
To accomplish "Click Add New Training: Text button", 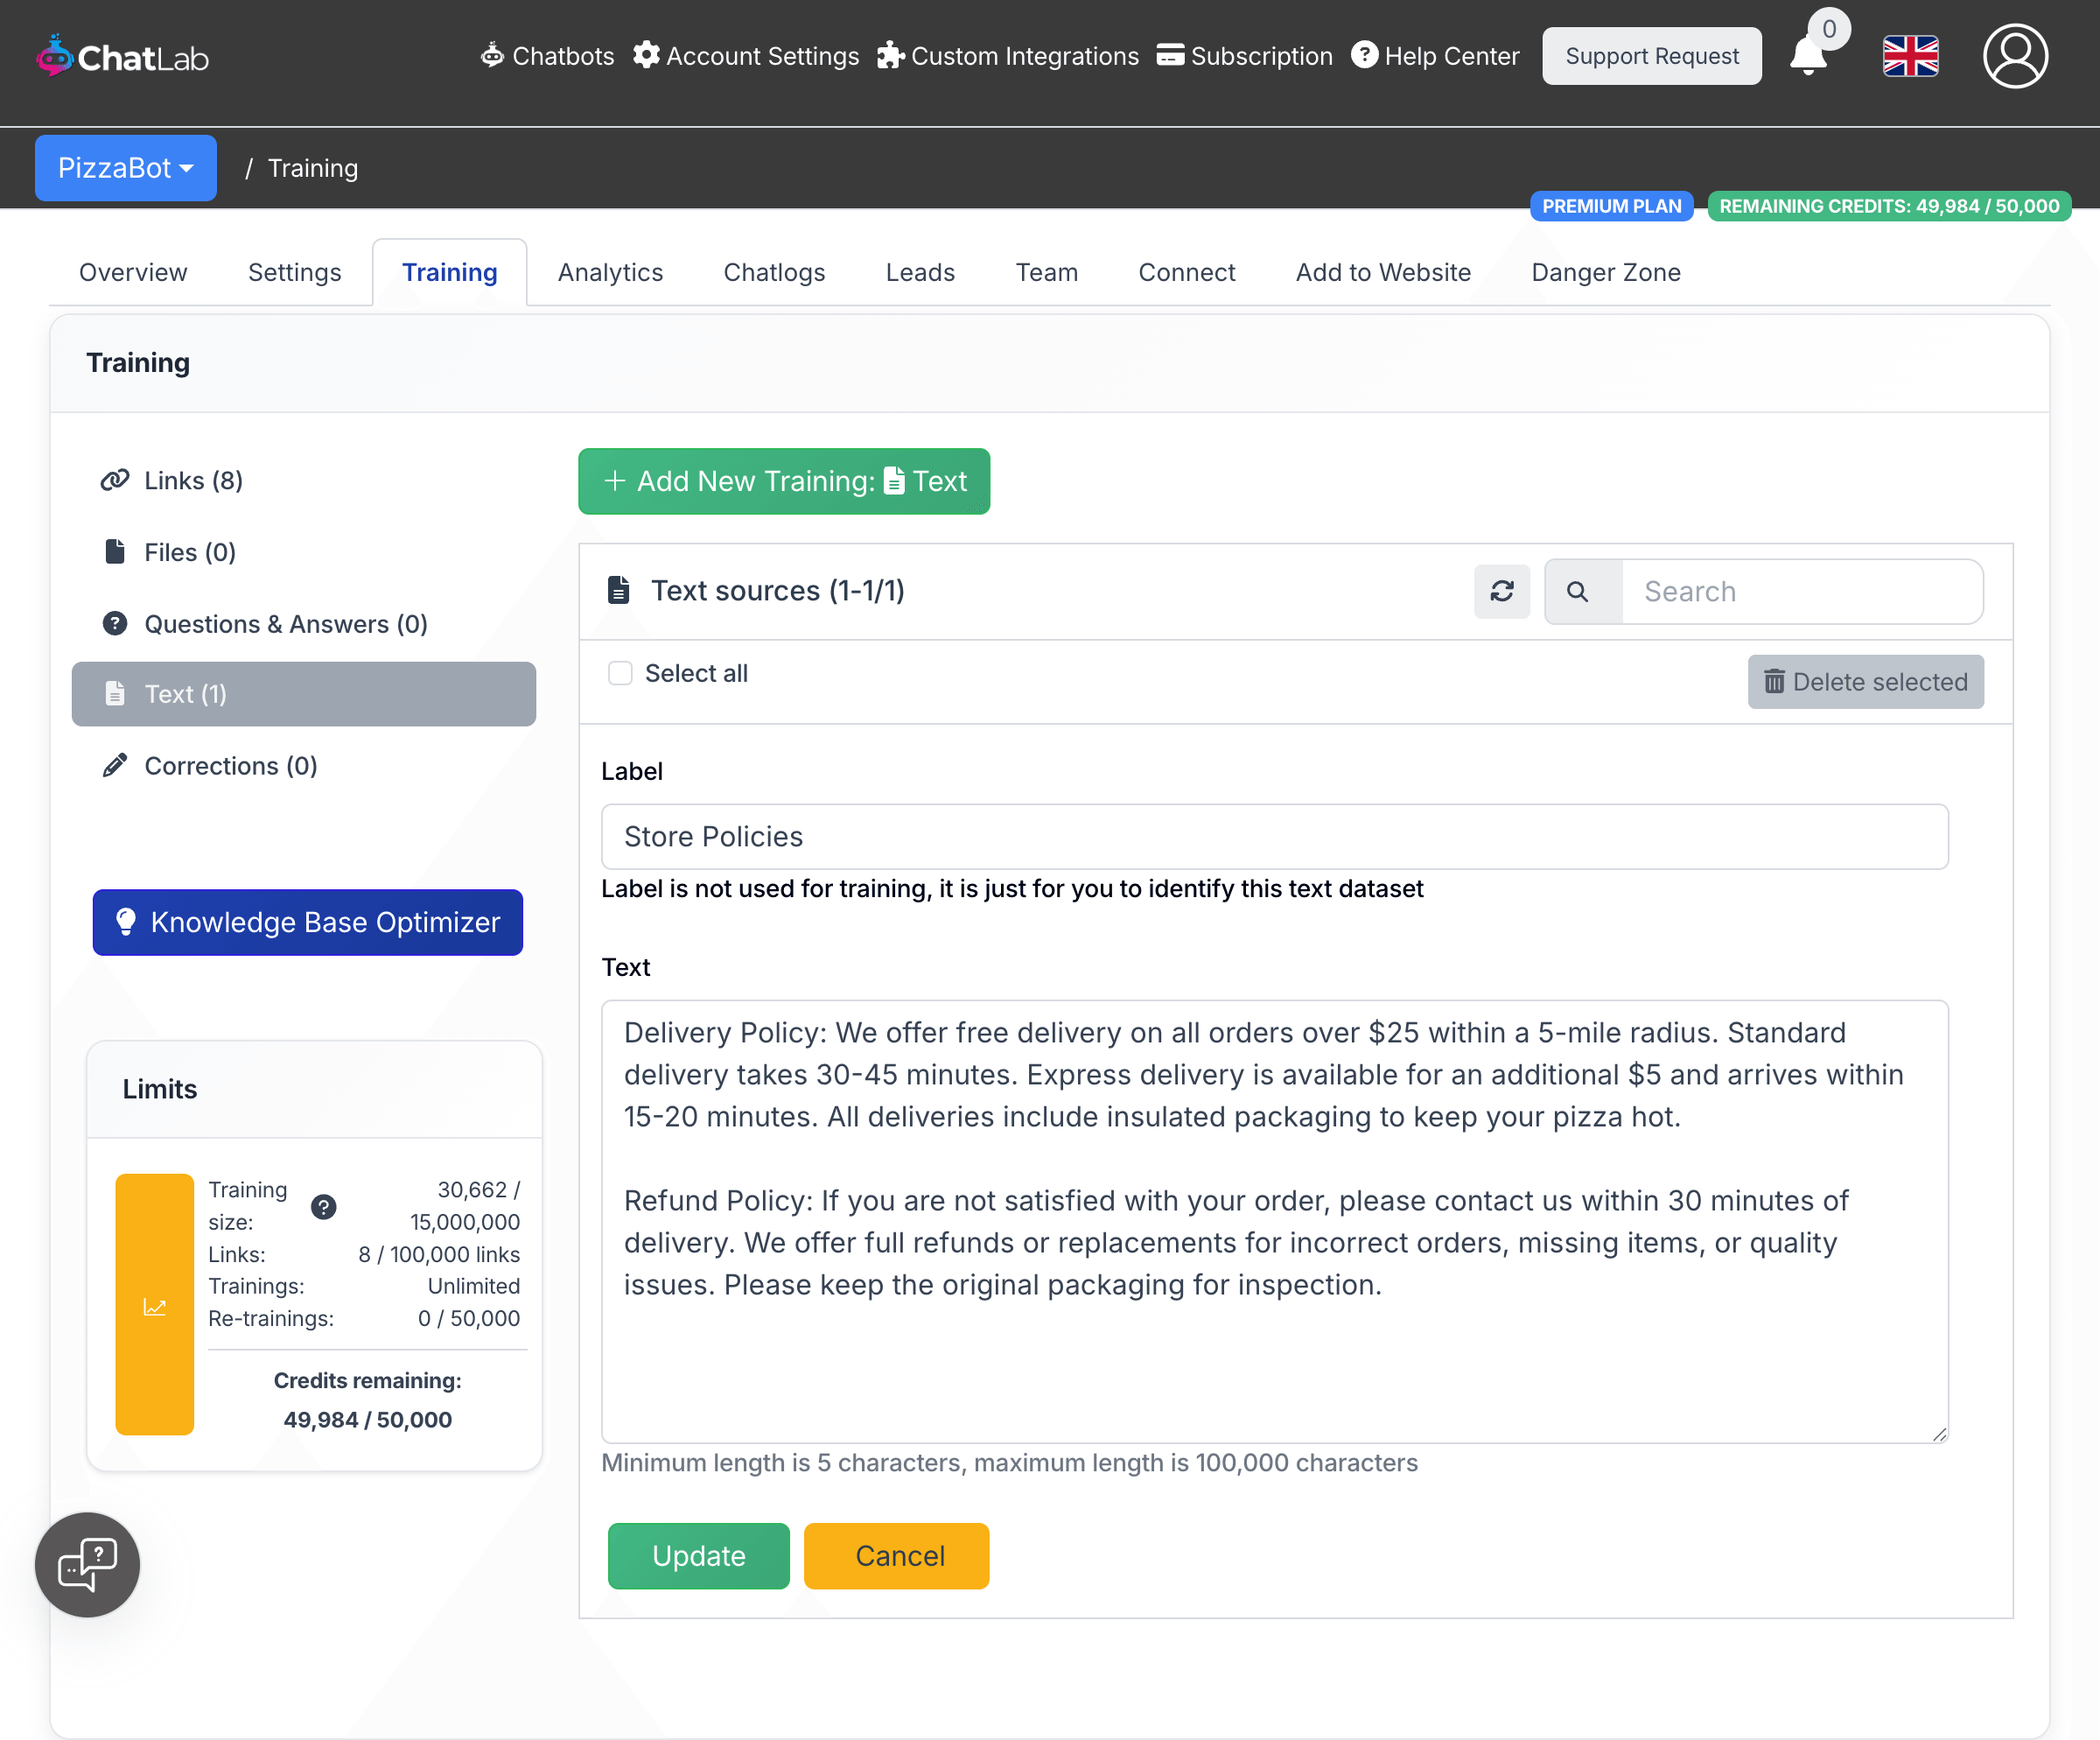I will pyautogui.click(x=783, y=481).
